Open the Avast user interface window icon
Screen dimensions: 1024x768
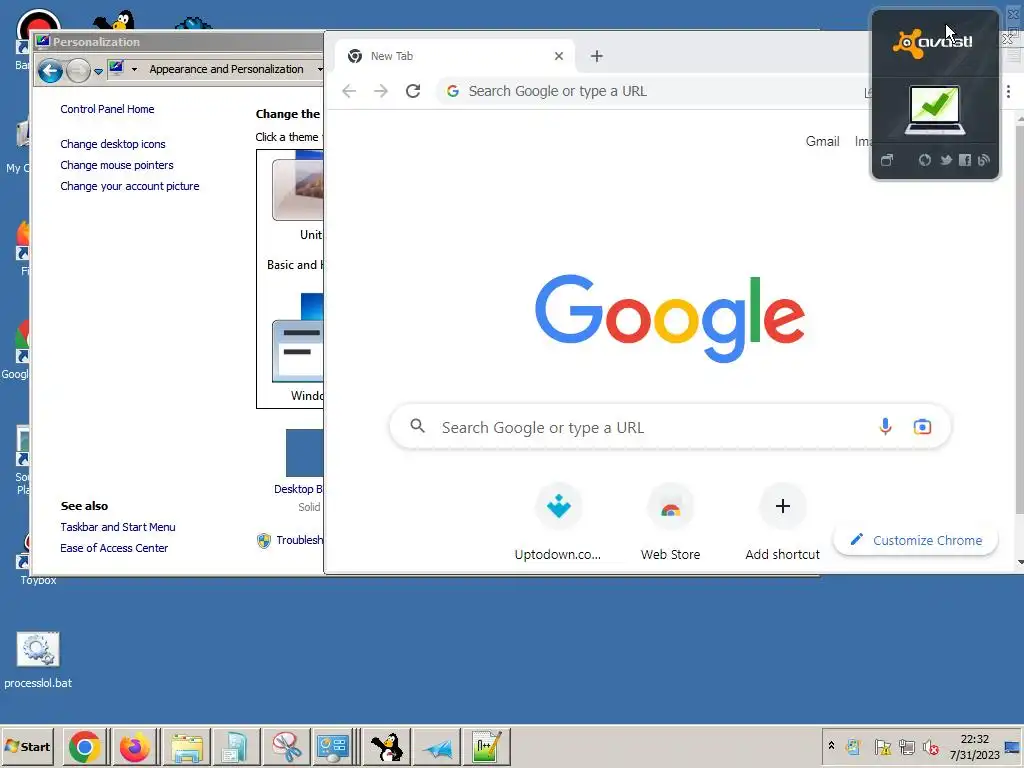coord(886,160)
